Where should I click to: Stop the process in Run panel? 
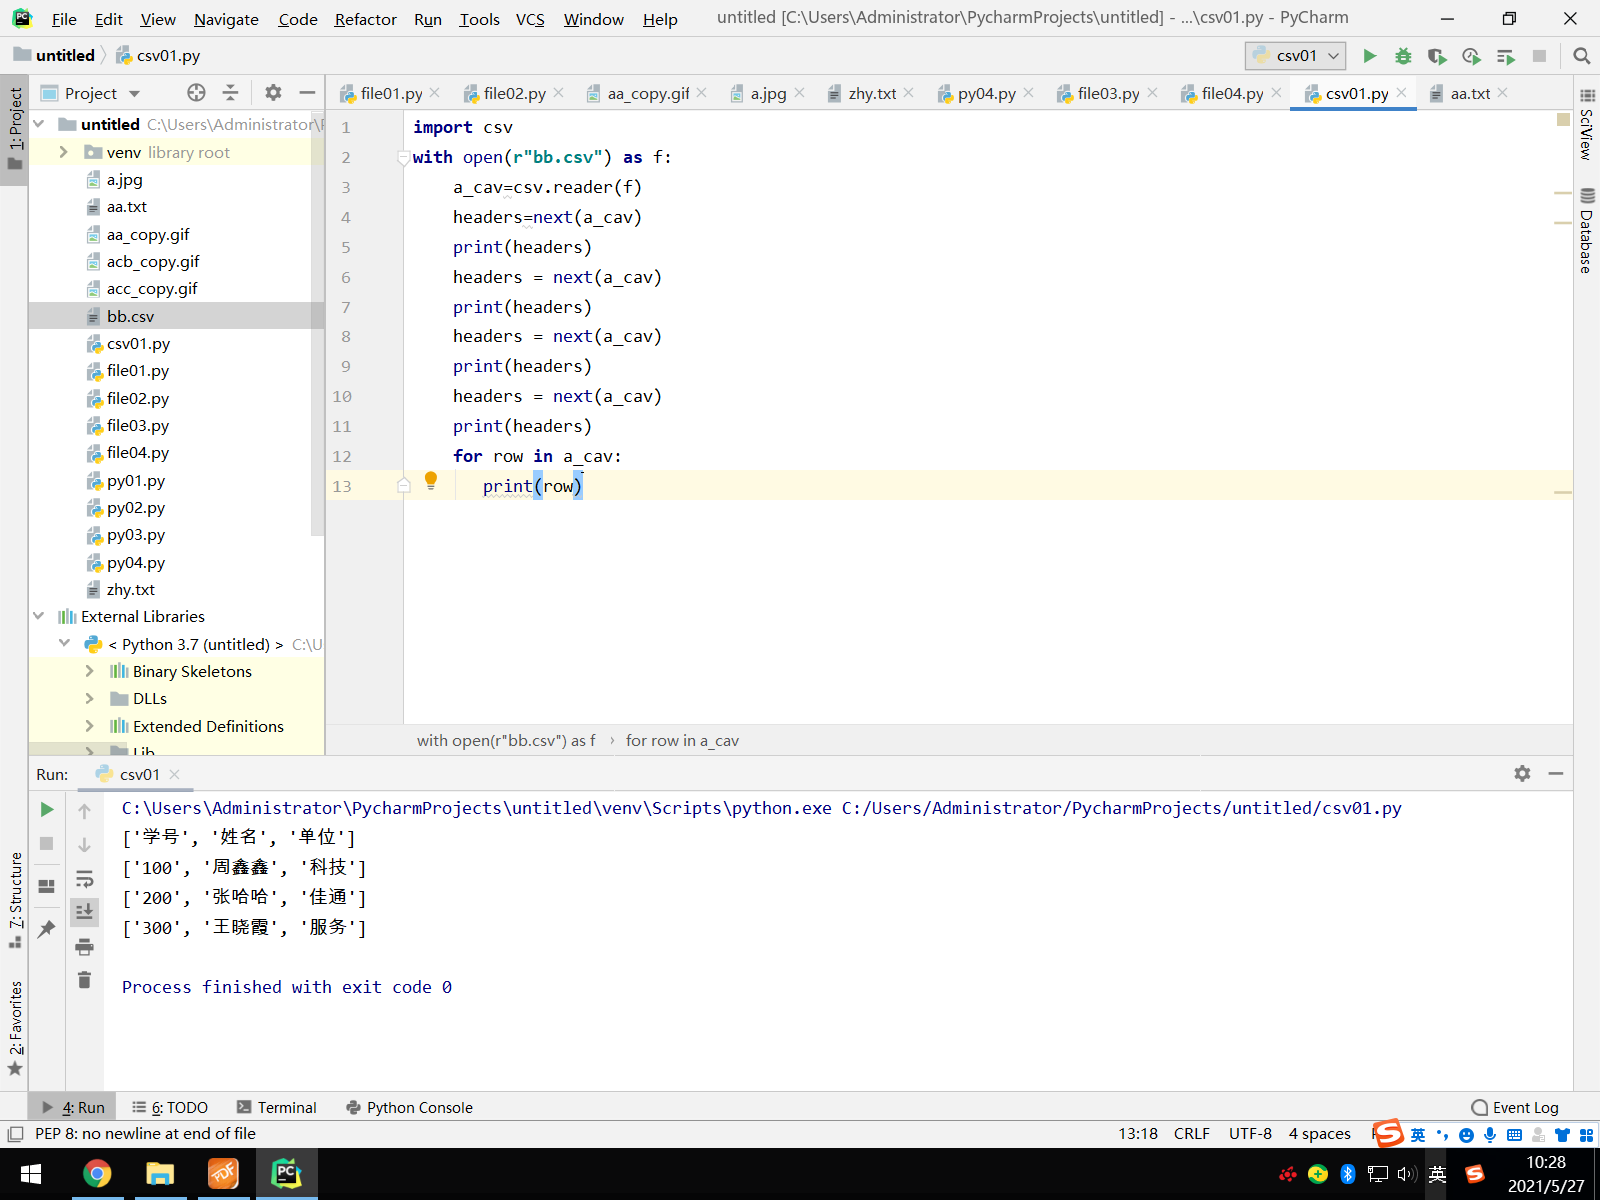click(47, 843)
